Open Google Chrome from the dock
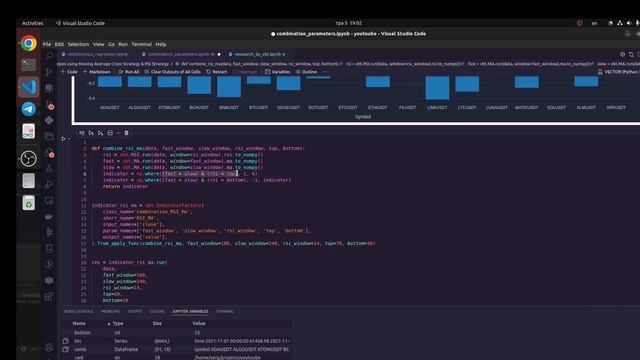Image resolution: width=640 pixels, height=360 pixels. tap(29, 43)
